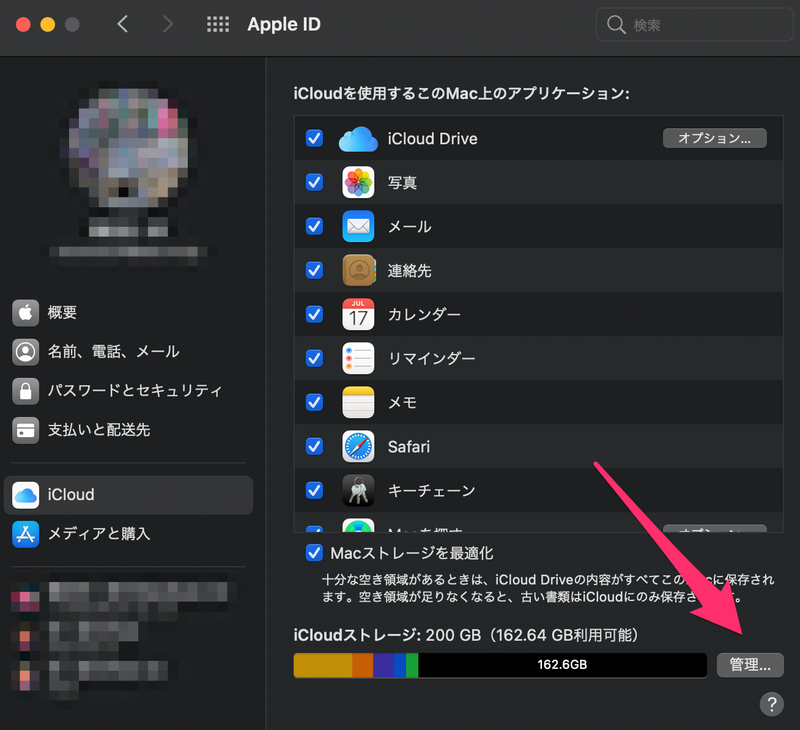Viewport: 800px width, 730px height.
Task: Click the Keychain (キーチェーン) keys icon
Action: (x=358, y=490)
